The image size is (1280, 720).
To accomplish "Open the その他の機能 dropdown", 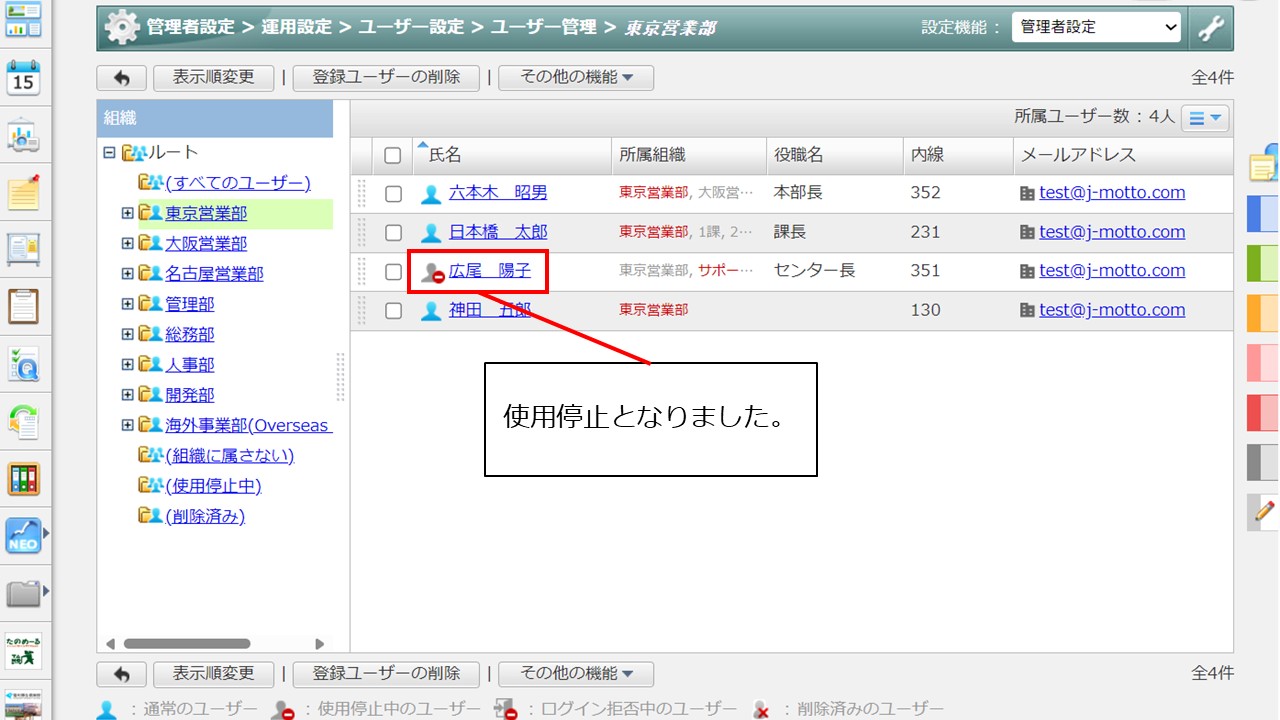I will pos(576,77).
